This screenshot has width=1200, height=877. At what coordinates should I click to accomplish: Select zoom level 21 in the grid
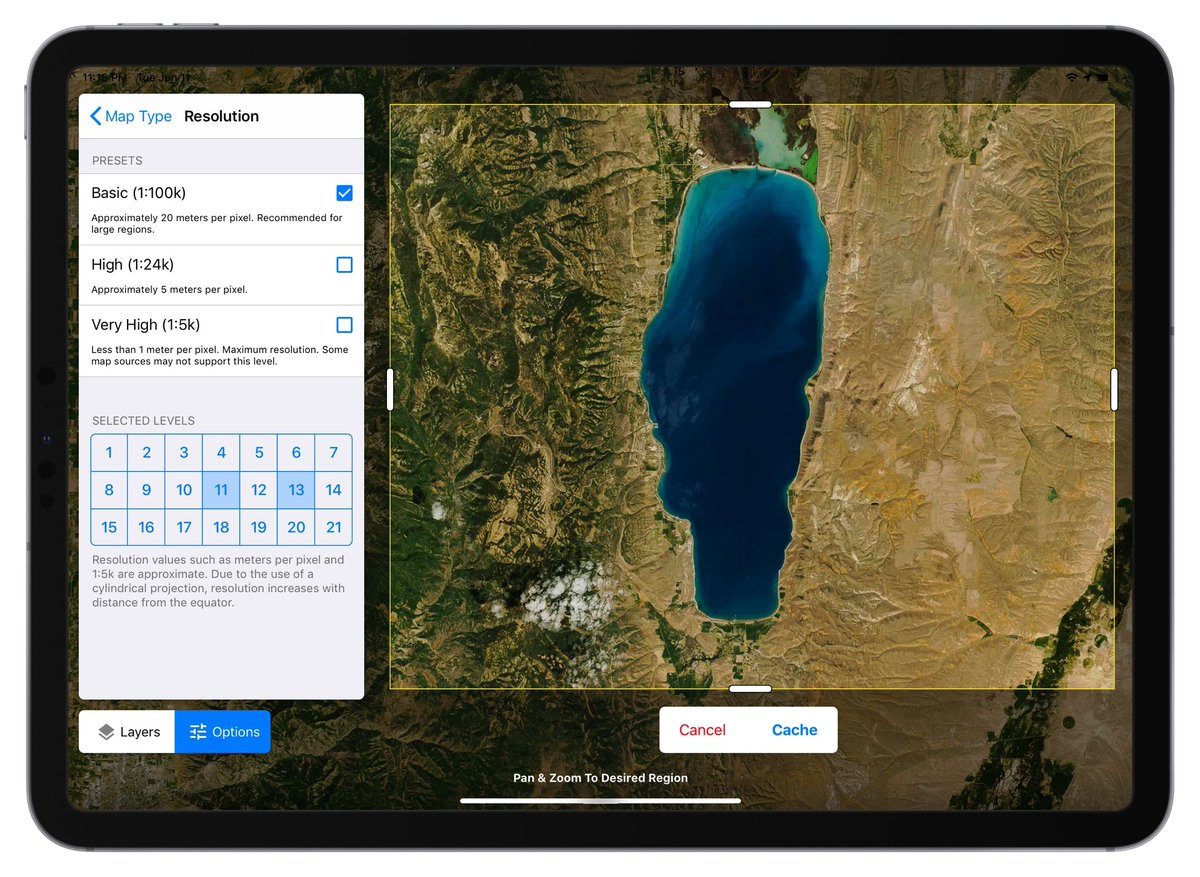pos(333,527)
